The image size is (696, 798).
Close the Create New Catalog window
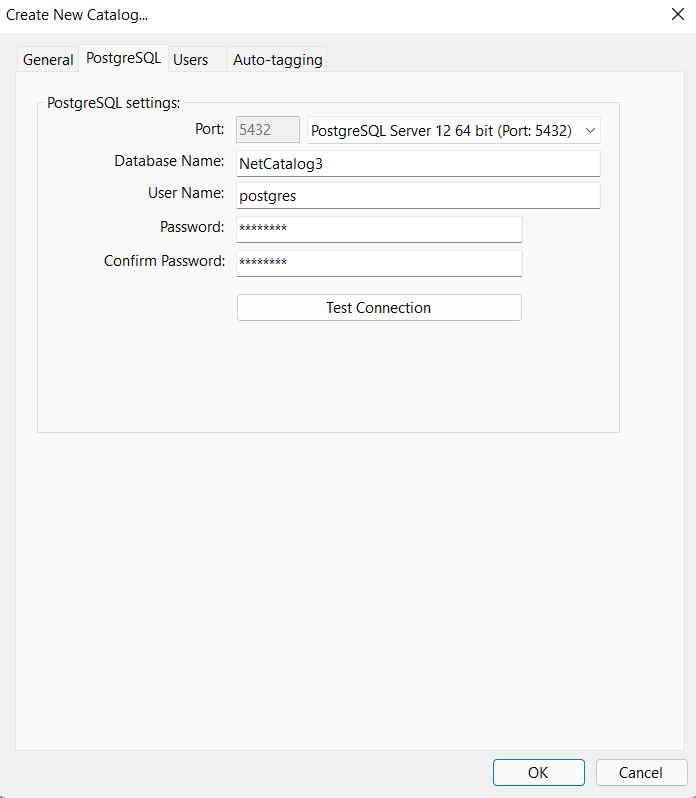tap(677, 15)
